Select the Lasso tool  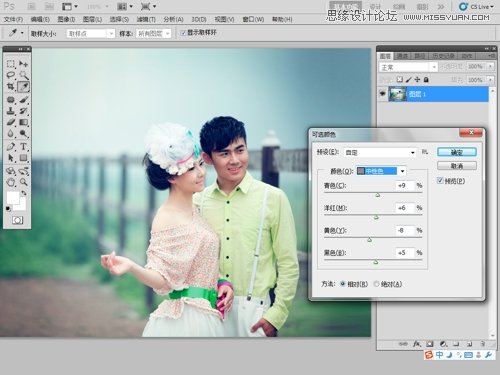point(11,75)
